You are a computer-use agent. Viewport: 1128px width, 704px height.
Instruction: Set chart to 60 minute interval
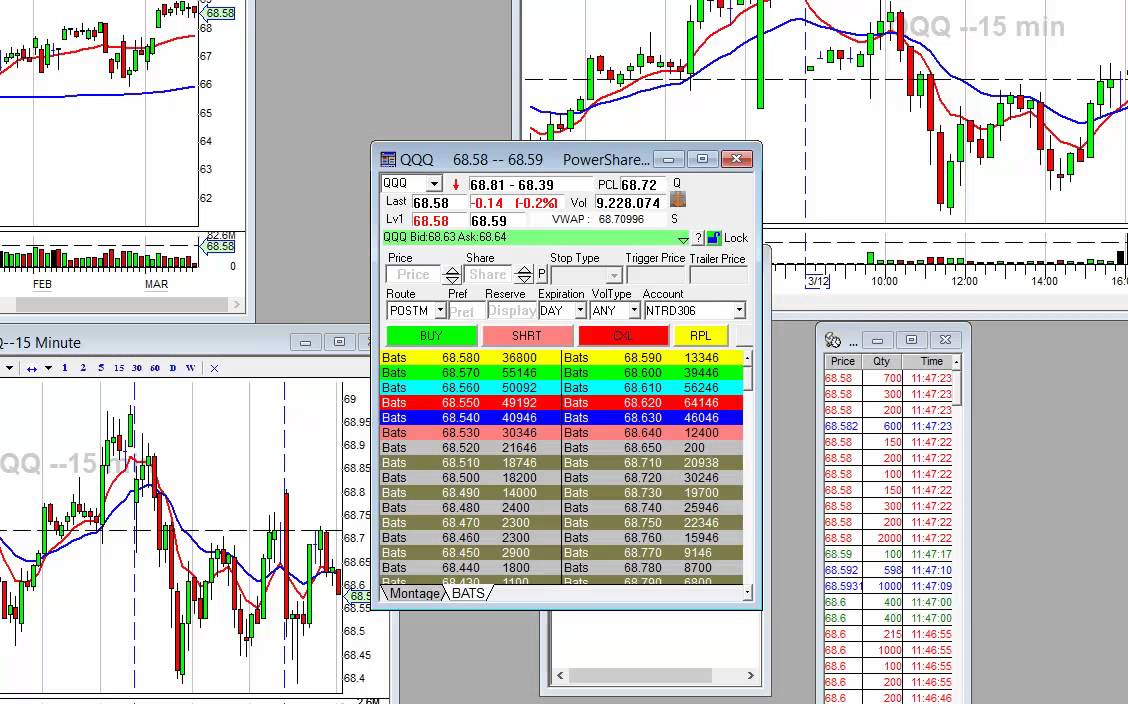155,368
